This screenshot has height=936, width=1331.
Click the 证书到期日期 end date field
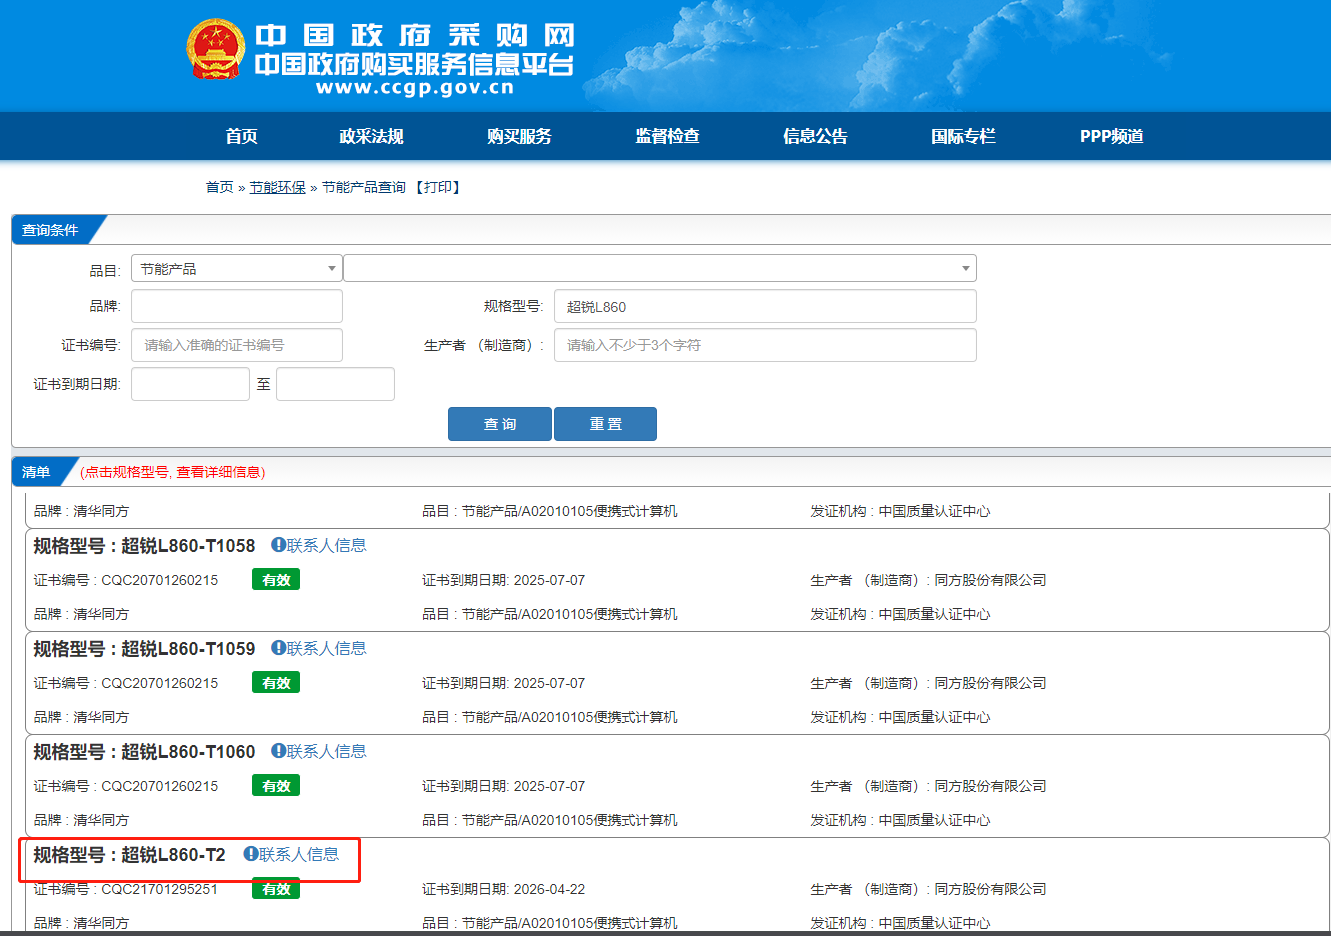(335, 384)
